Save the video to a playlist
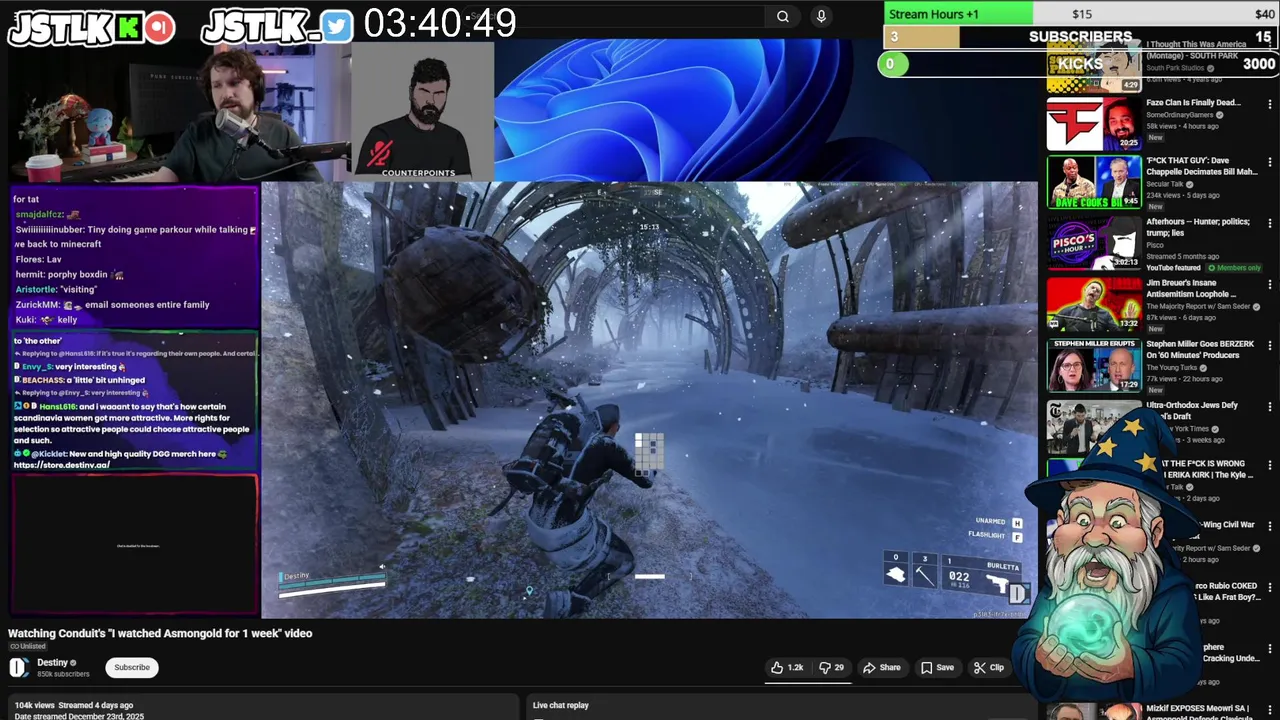 tap(937, 667)
